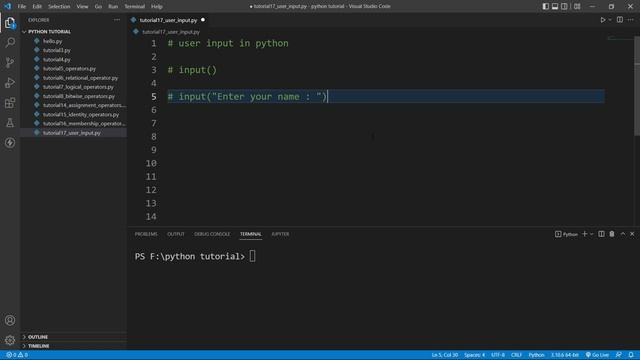
Task: Open the feedback icon in status bar
Action: (x=619, y=355)
